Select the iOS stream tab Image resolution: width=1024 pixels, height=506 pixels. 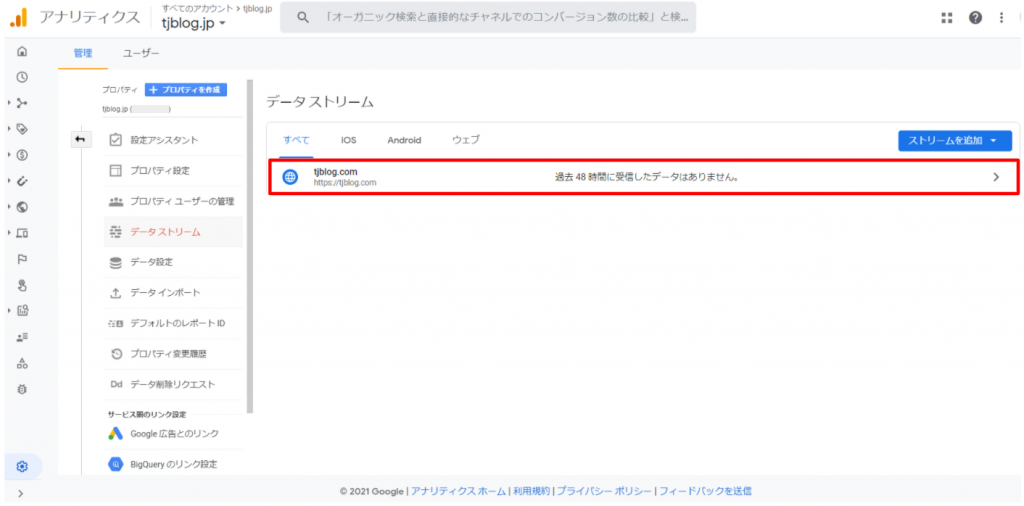[348, 140]
